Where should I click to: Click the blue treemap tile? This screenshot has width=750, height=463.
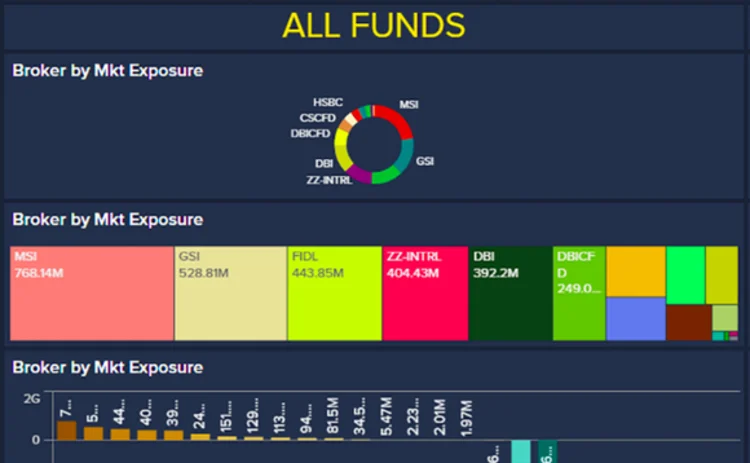pos(636,319)
